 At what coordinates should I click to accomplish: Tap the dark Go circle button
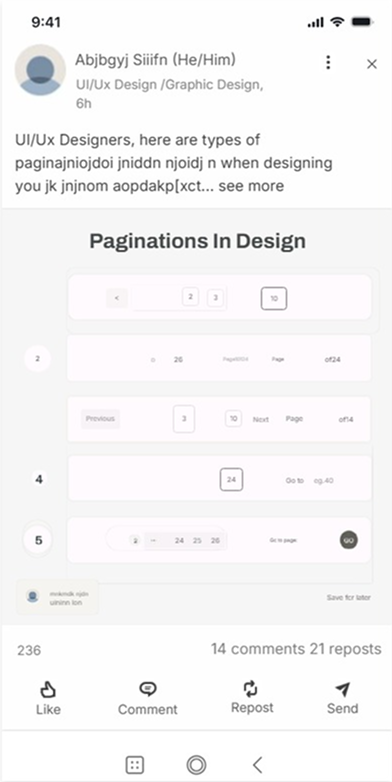pos(349,541)
